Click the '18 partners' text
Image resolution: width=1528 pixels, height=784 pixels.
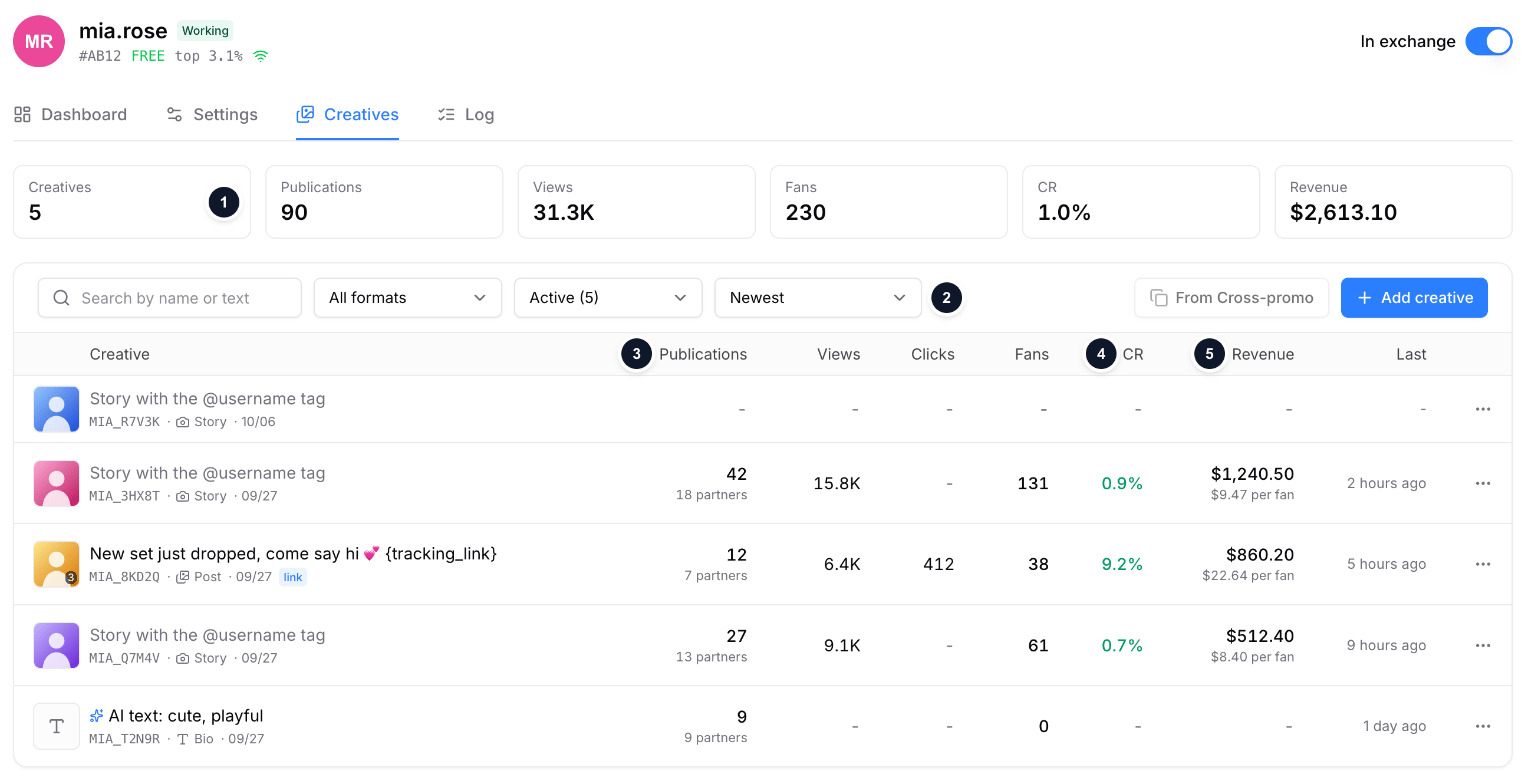click(x=711, y=495)
